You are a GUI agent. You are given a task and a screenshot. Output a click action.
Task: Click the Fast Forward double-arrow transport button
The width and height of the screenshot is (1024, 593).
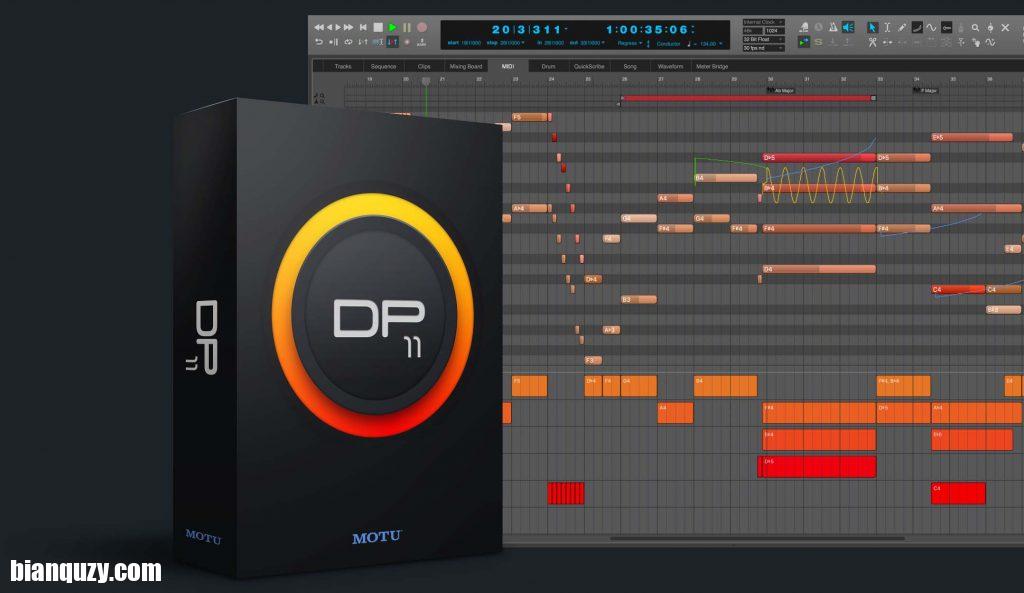349,27
